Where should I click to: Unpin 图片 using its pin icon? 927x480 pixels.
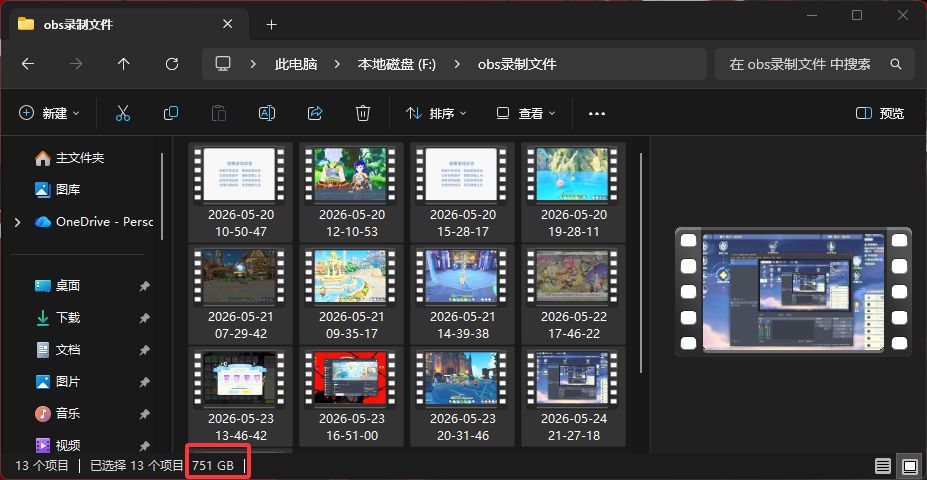click(x=144, y=382)
